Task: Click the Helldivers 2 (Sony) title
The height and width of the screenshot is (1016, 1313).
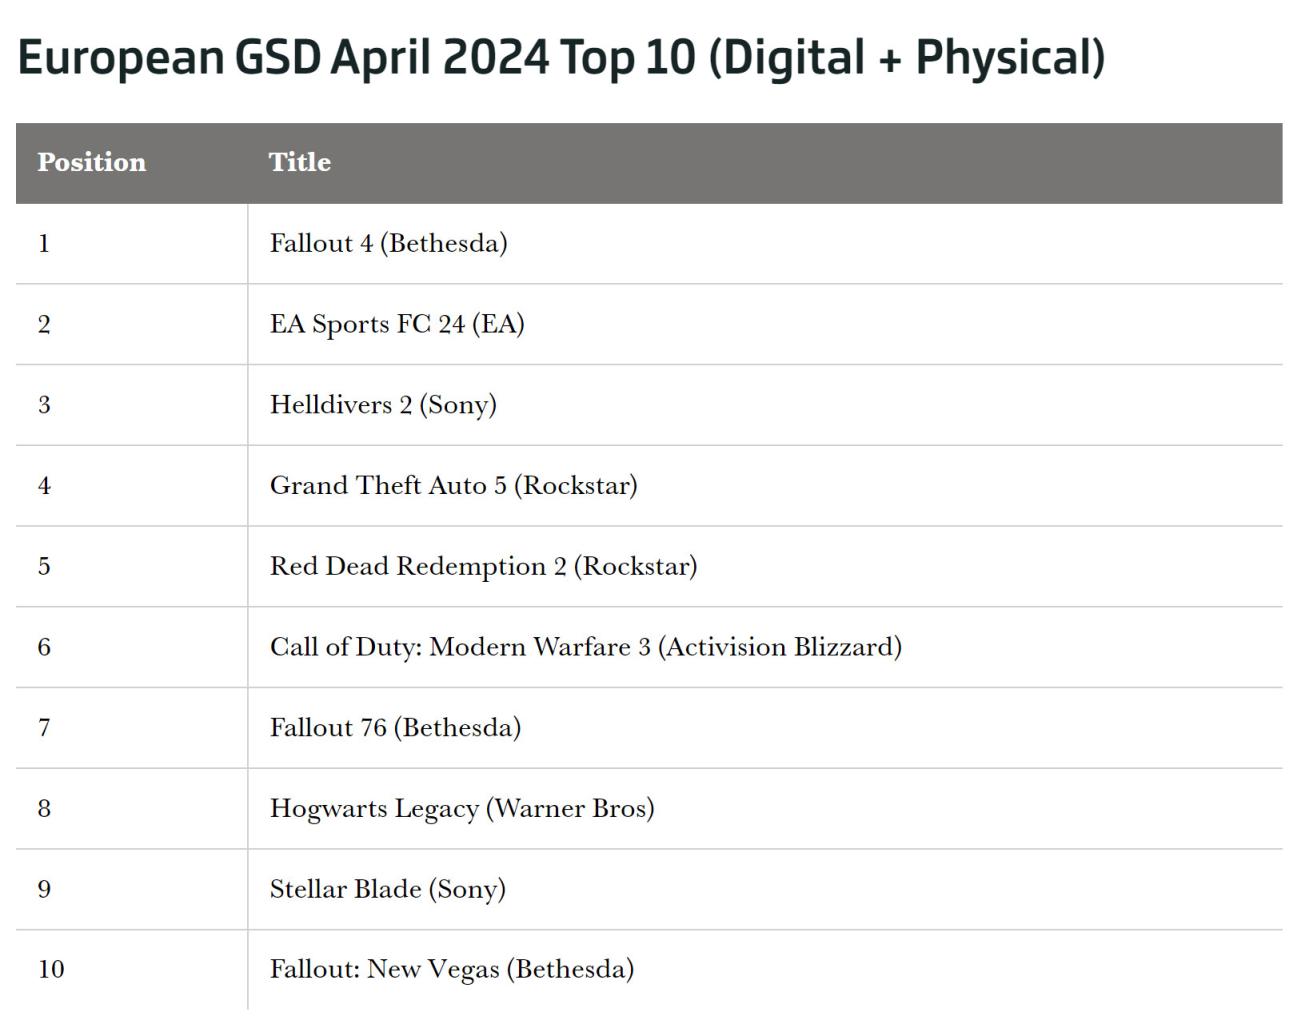Action: tap(383, 405)
